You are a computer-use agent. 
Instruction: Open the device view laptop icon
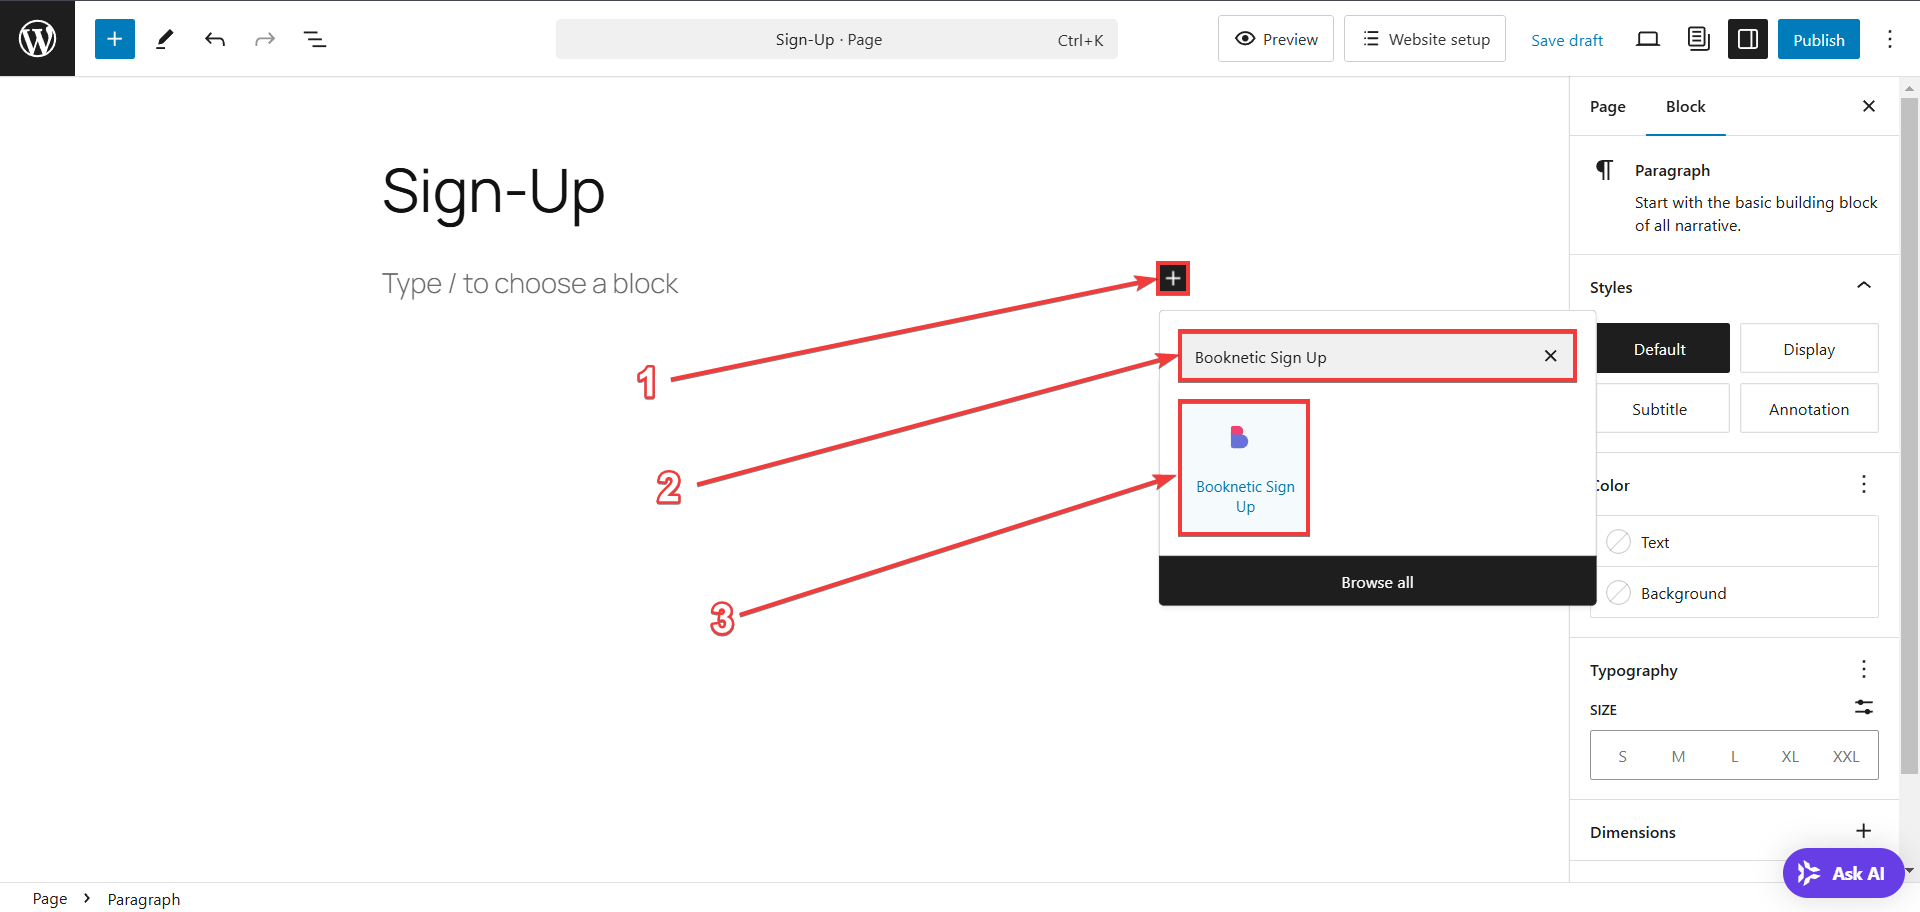tap(1648, 39)
